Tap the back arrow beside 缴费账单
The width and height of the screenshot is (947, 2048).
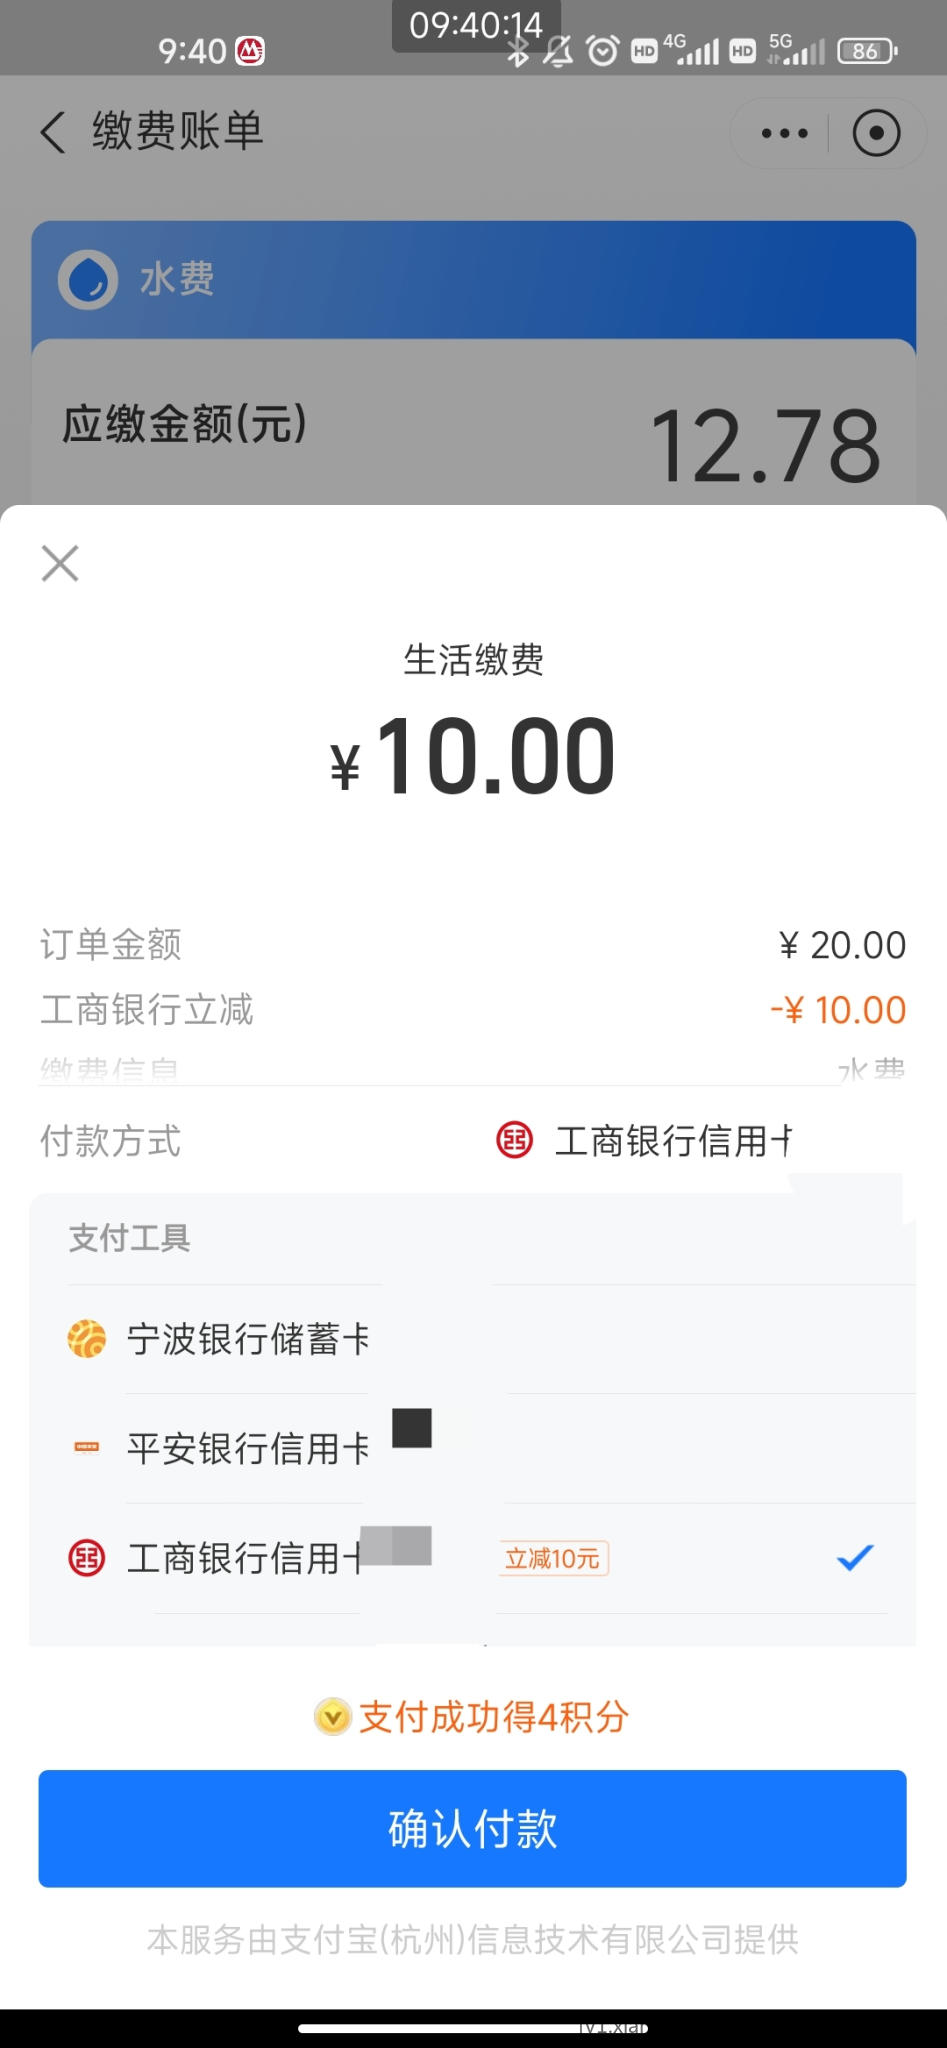(x=53, y=132)
